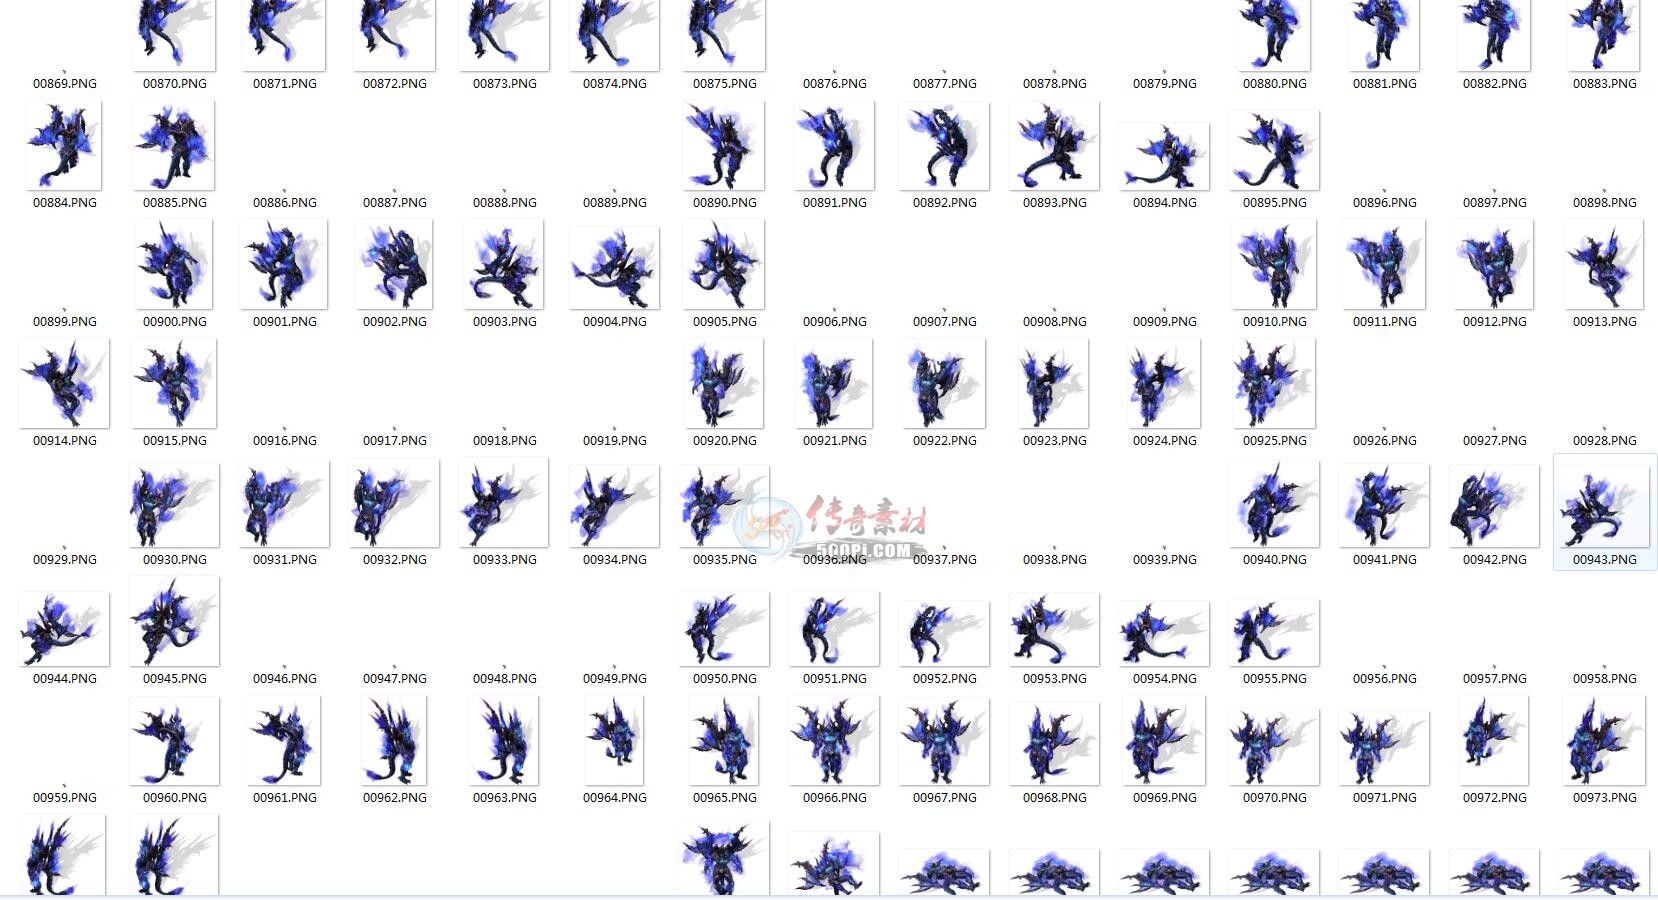
Task: Click the file name 00959.PNG
Action: (x=65, y=798)
